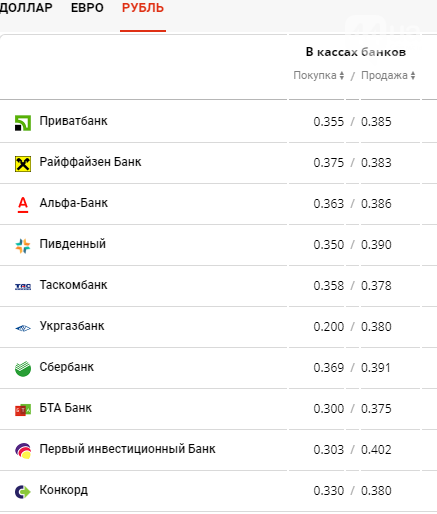This screenshot has width=437, height=514.
Task: Open the Приватбанк bank name link
Action: coord(73,121)
